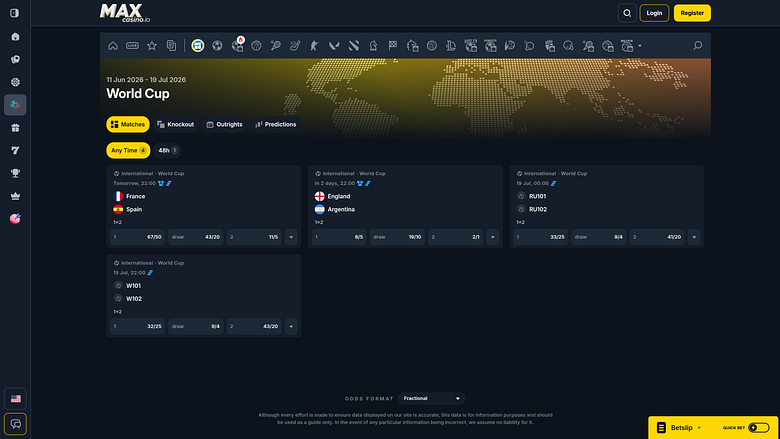This screenshot has width=780, height=439.
Task: Select the Any Time filter
Action: point(128,150)
